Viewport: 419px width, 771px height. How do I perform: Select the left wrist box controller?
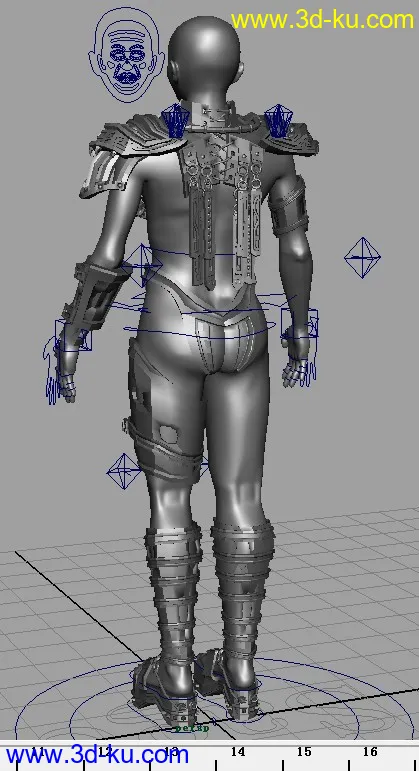[x=73, y=335]
